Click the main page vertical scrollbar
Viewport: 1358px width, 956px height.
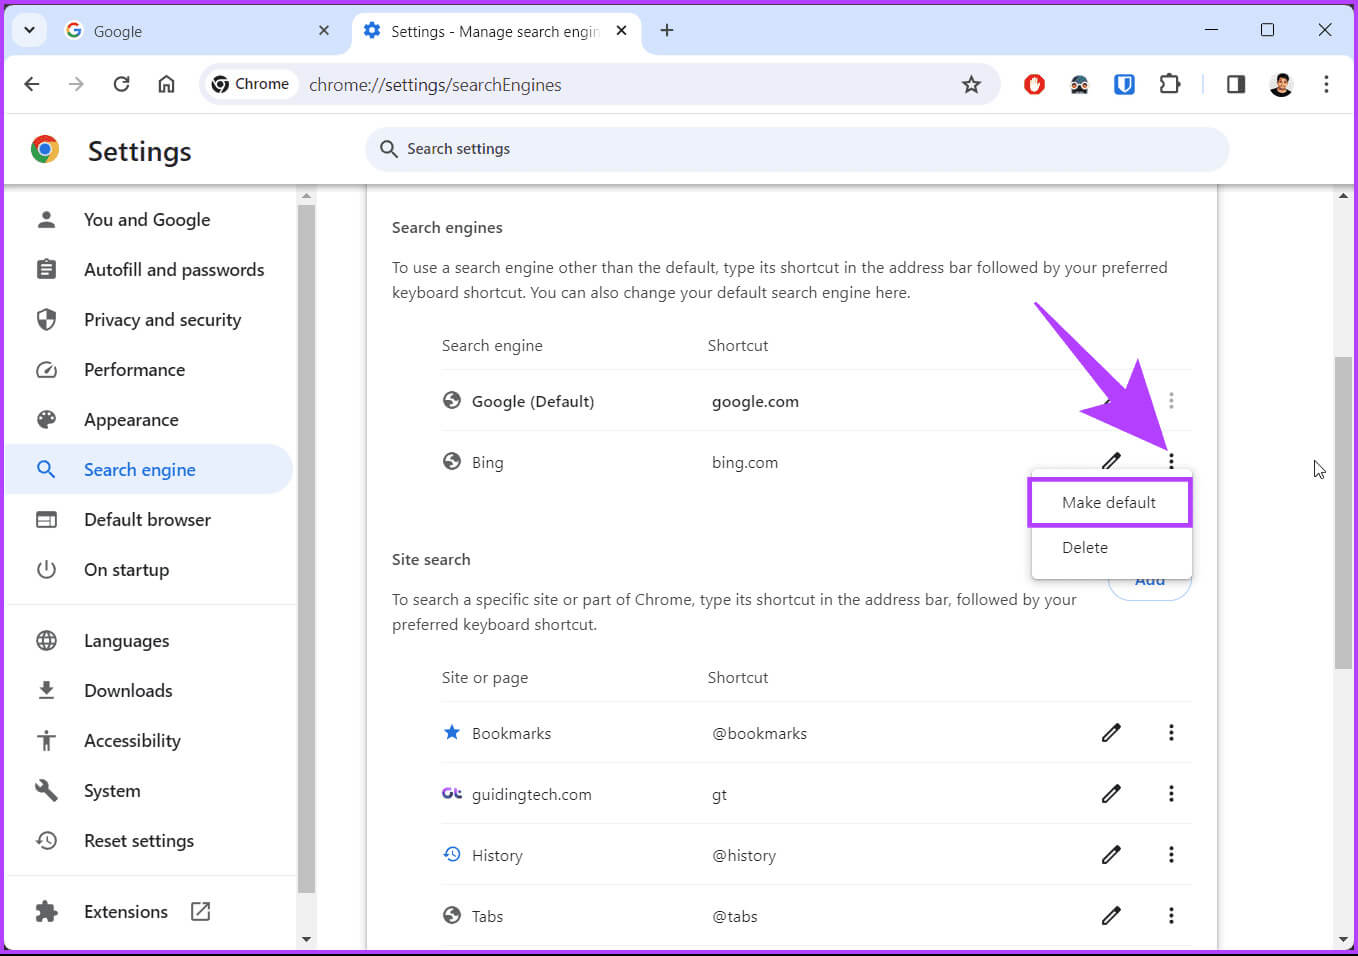pos(1343,512)
